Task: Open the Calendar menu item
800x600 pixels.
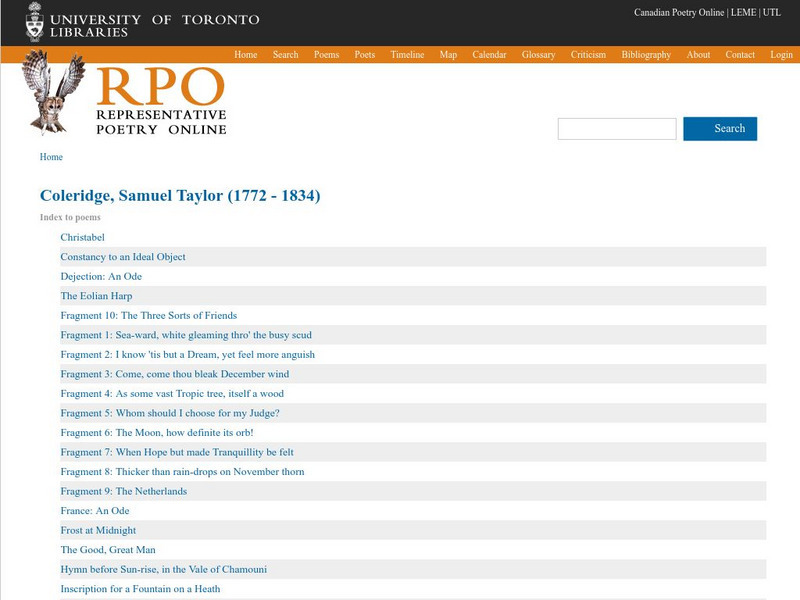Action: (x=489, y=55)
